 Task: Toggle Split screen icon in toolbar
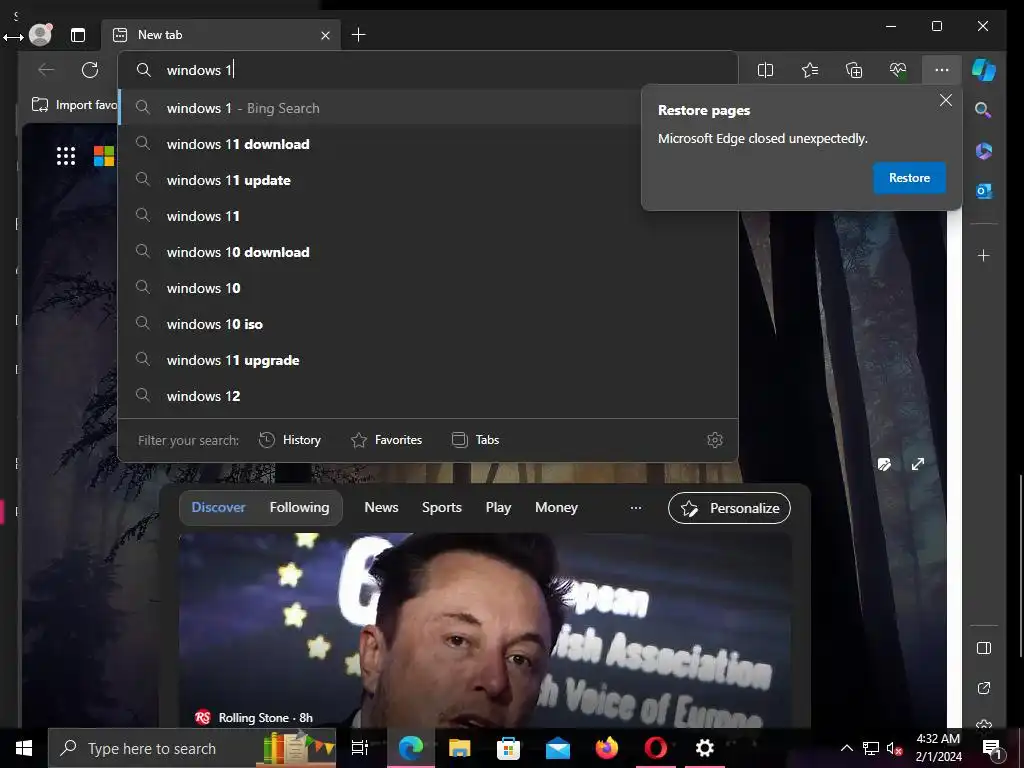point(765,70)
